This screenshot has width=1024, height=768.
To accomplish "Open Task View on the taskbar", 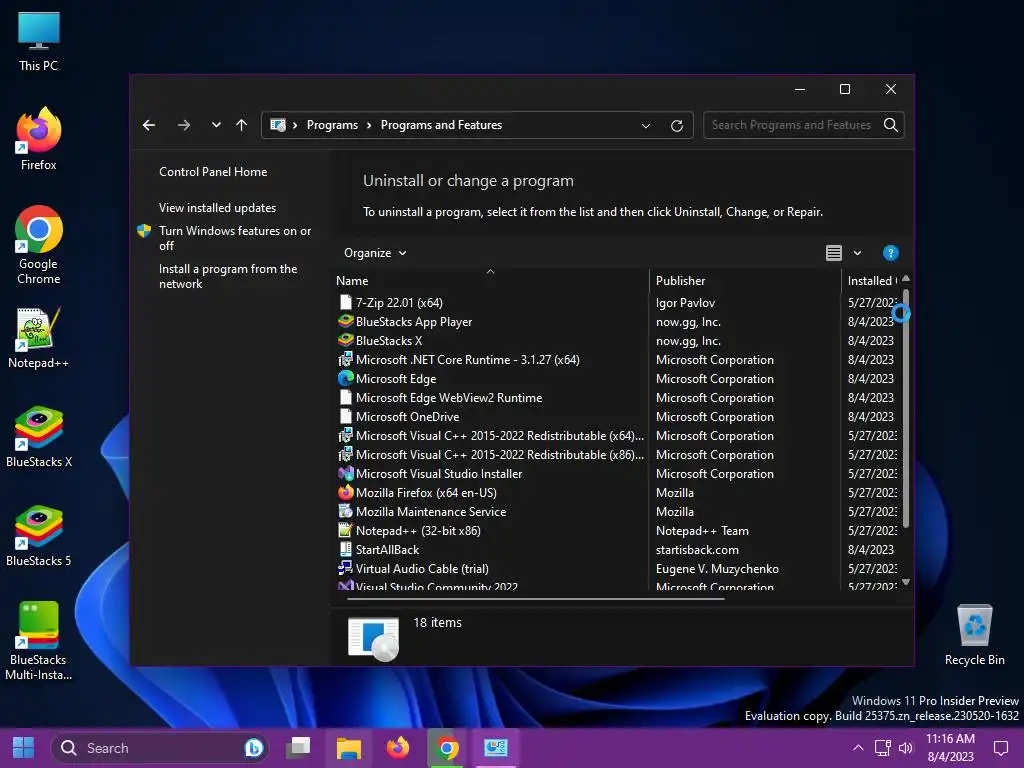I will tap(299, 748).
